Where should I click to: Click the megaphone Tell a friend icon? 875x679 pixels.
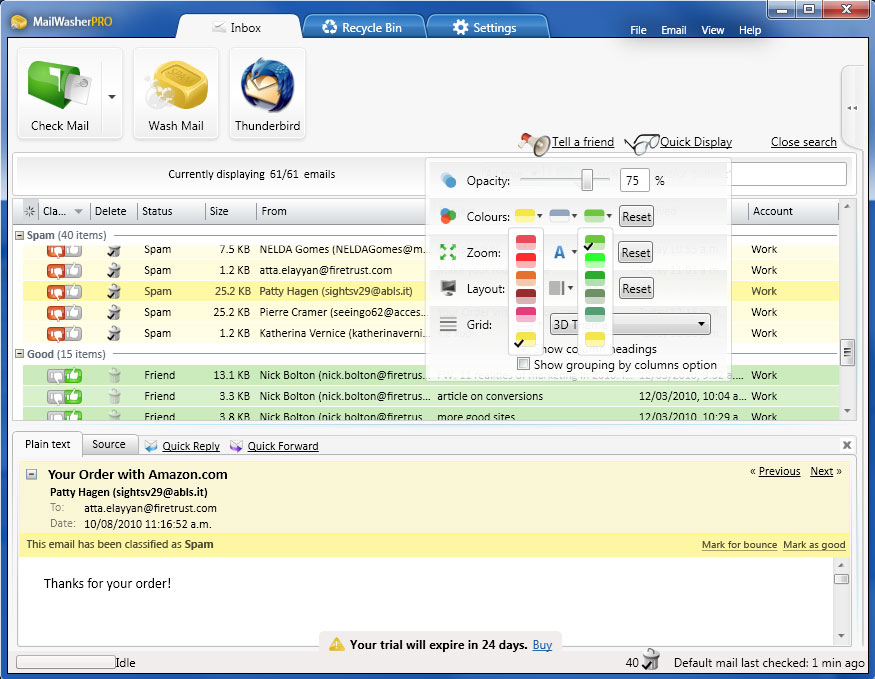coord(534,143)
